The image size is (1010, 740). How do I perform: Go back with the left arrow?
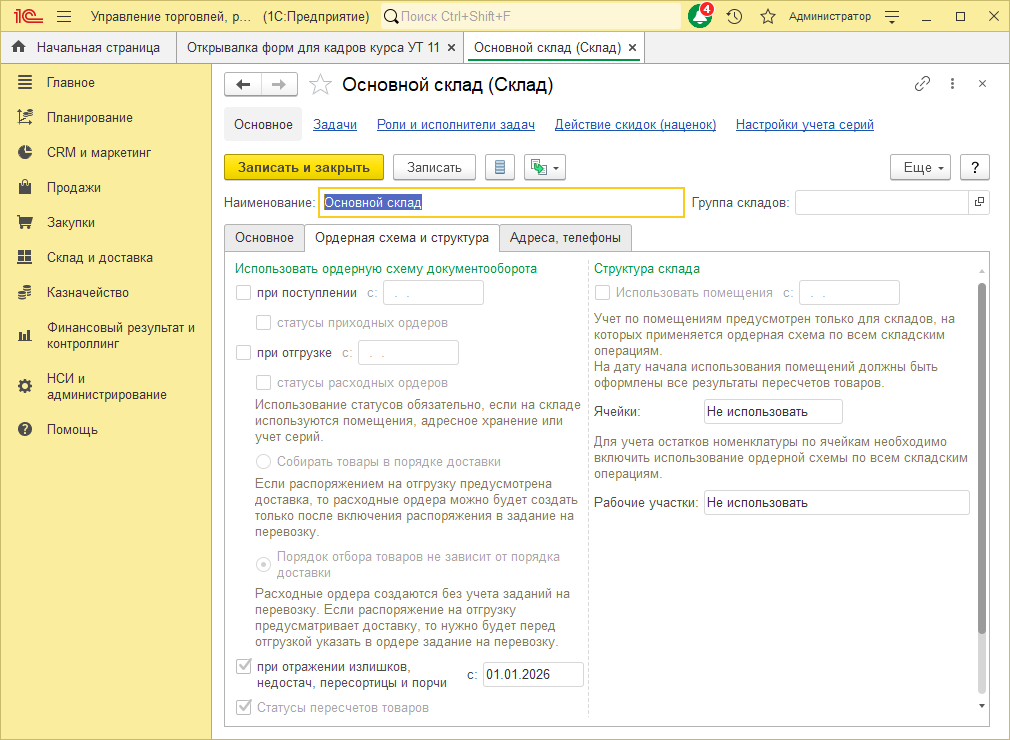tap(243, 84)
